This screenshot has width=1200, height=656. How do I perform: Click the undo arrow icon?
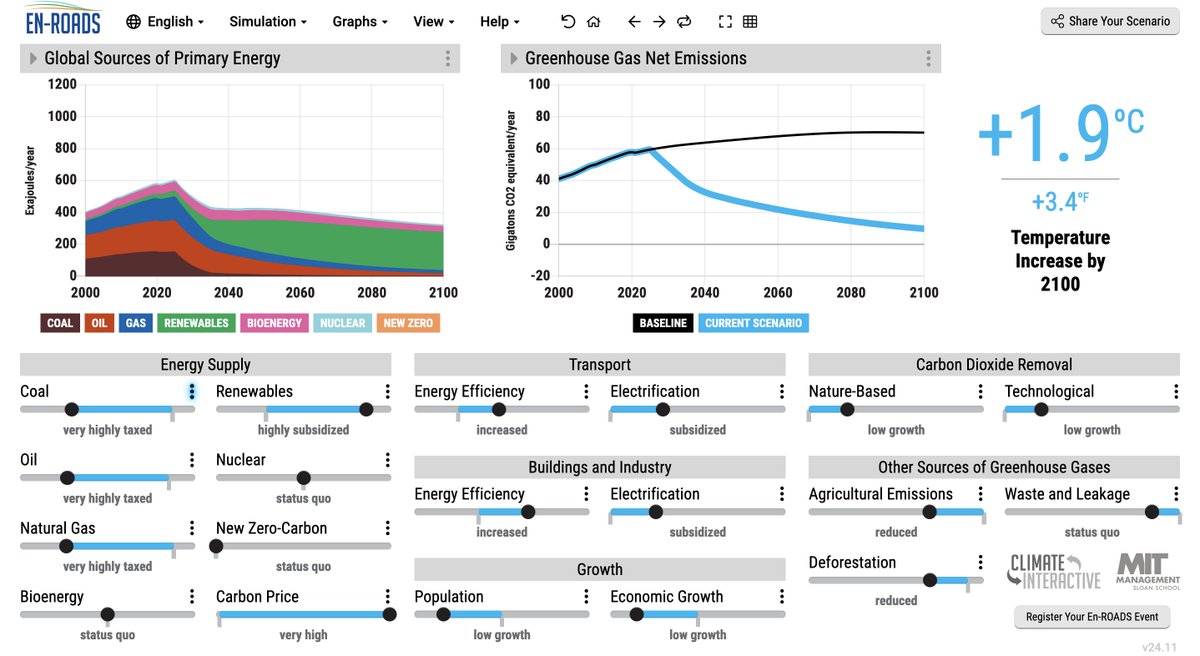[x=568, y=21]
